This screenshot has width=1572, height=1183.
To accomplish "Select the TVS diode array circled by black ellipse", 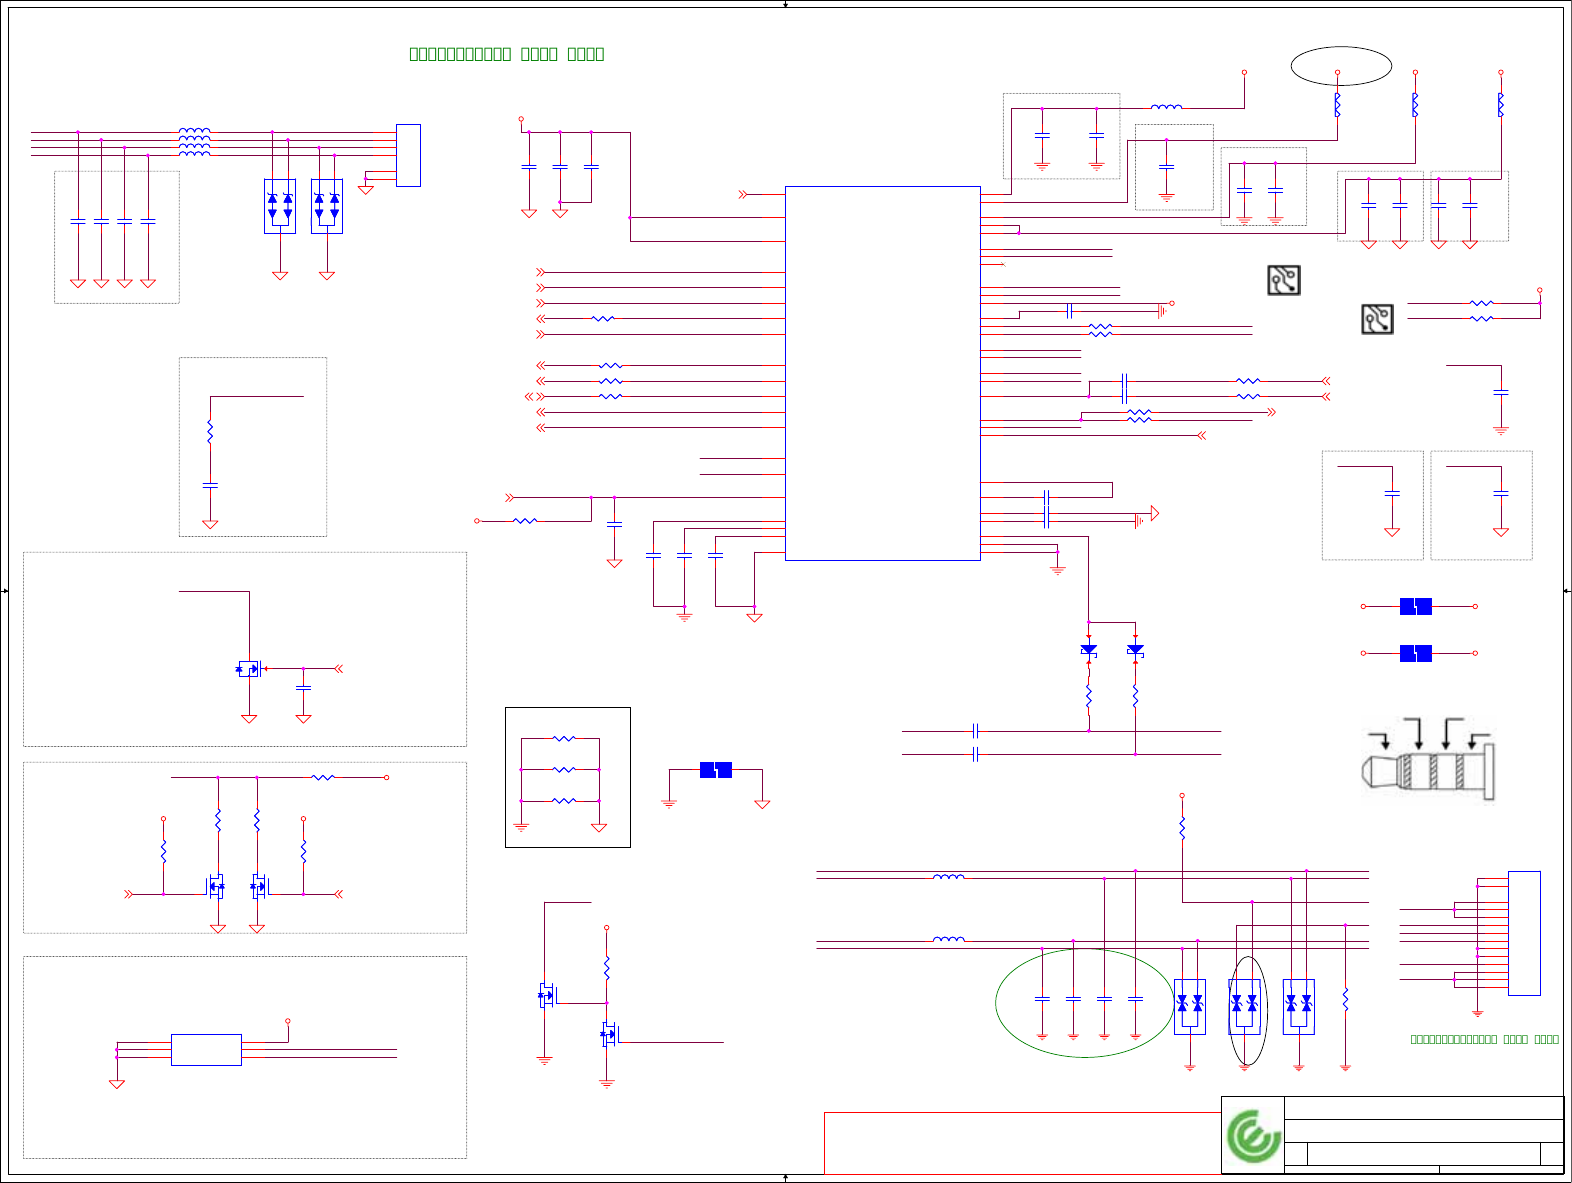I will point(1244,1006).
